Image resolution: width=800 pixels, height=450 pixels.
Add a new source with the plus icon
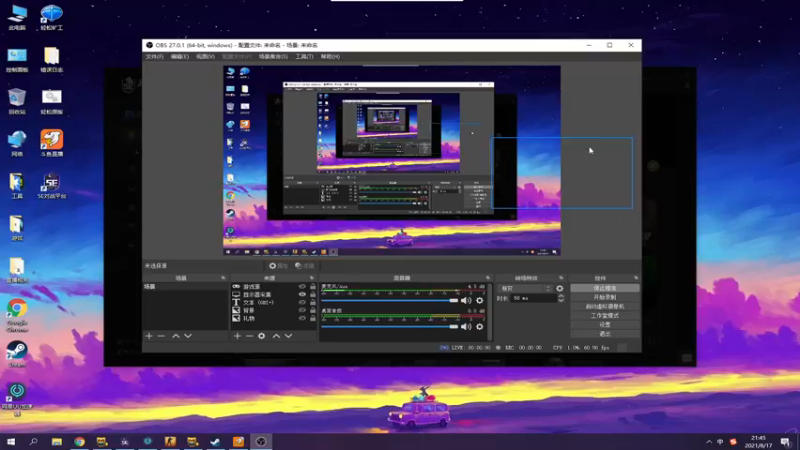pyautogui.click(x=237, y=336)
